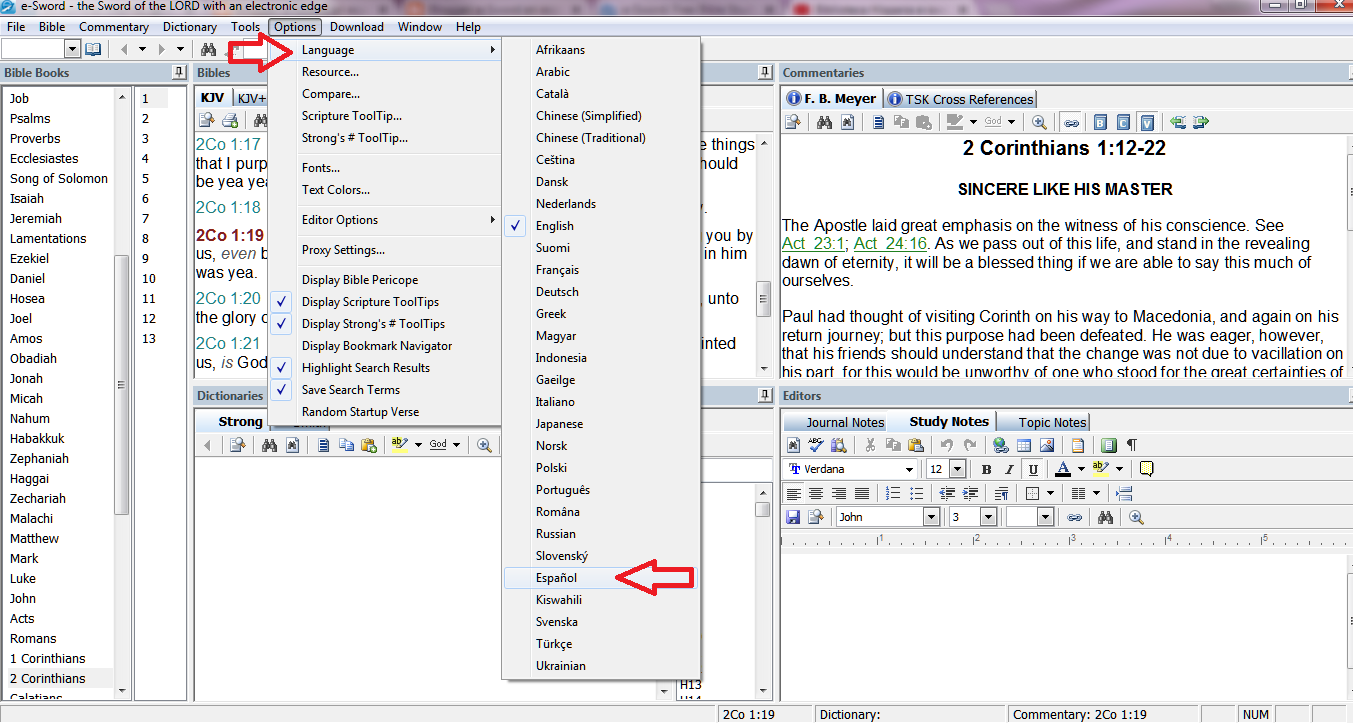Follow the Act 23:1 link
Screen dimensions: 1353x723
pyautogui.click(x=814, y=244)
